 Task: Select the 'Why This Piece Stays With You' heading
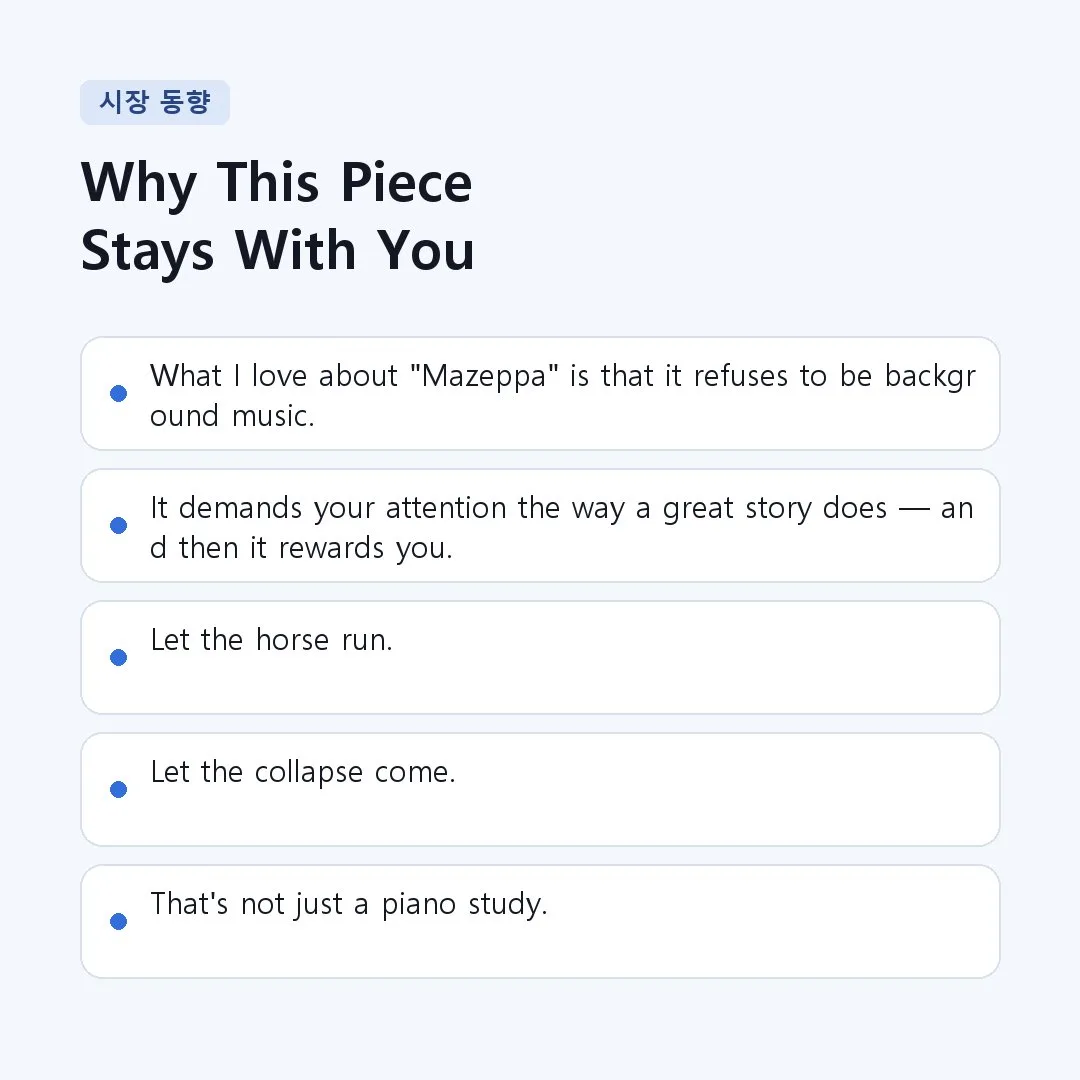(x=277, y=217)
